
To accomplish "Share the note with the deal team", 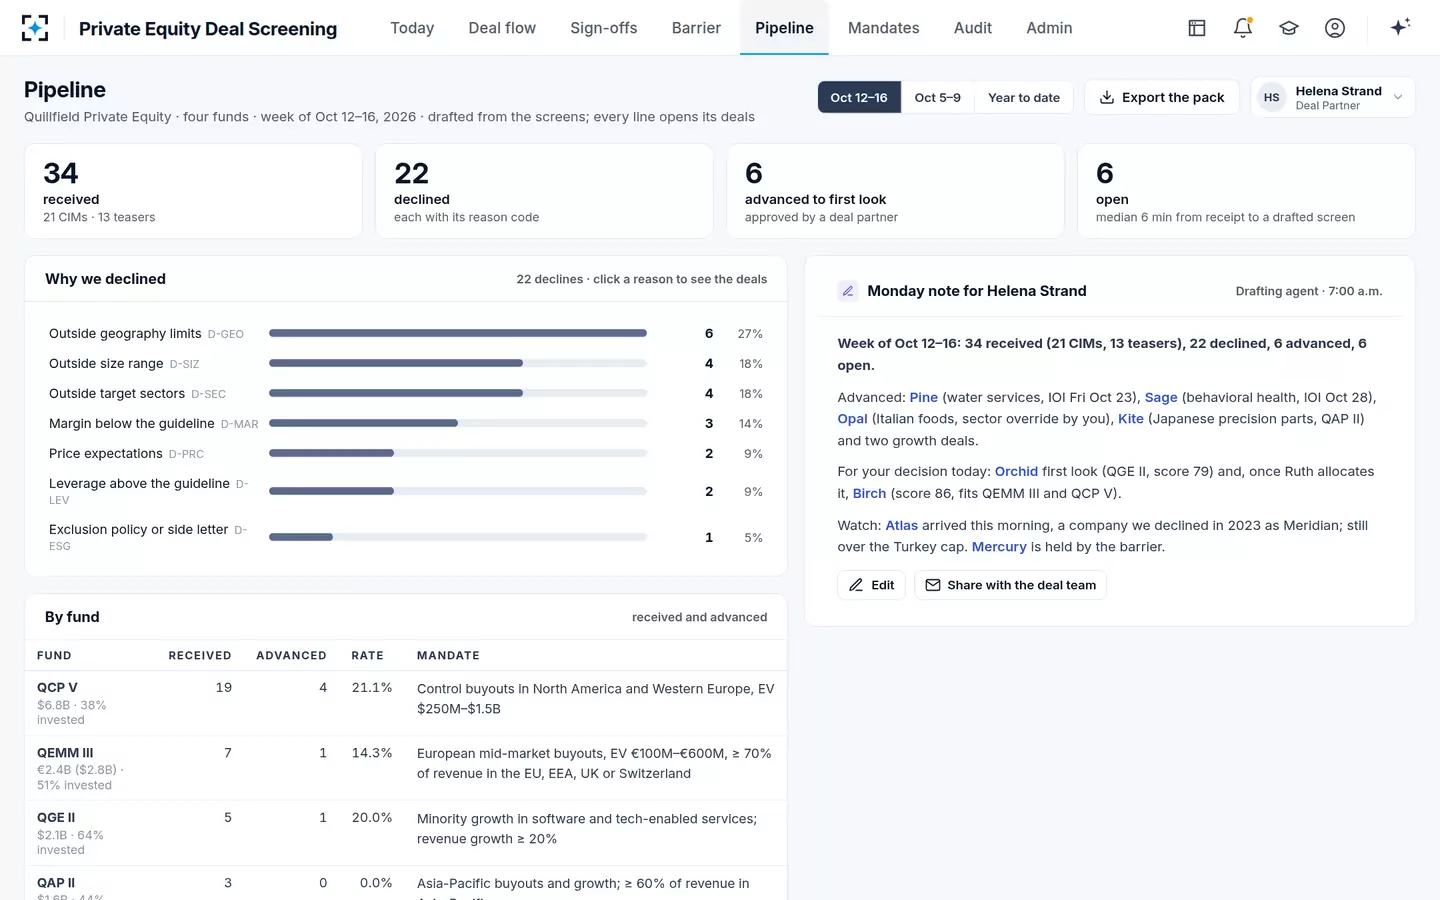I will tap(1011, 585).
